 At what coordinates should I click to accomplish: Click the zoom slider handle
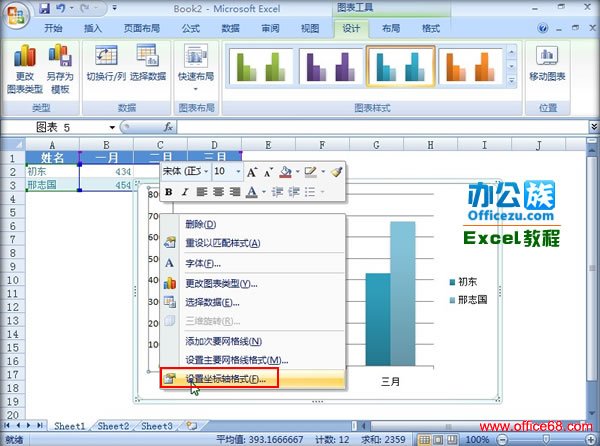(546, 439)
